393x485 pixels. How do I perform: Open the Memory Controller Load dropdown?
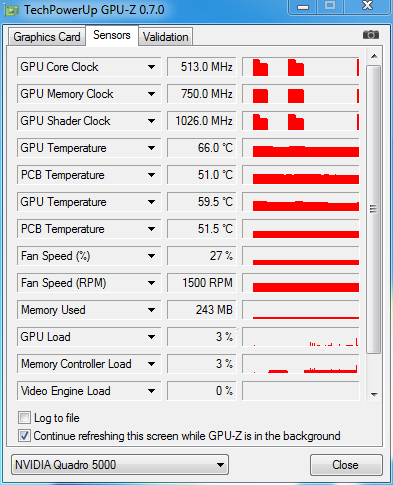(89, 364)
